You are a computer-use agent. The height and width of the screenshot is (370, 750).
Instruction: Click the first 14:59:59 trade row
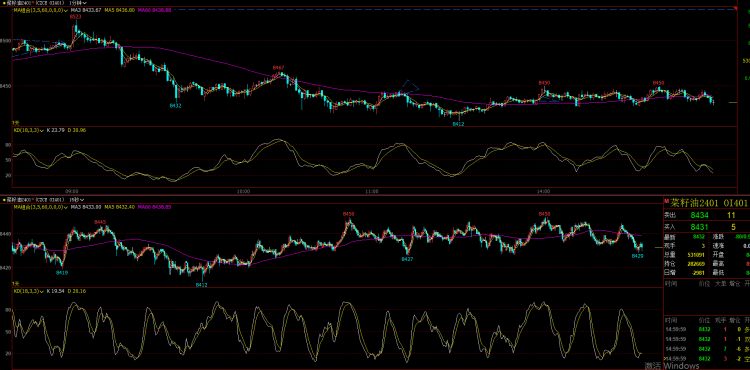coord(706,329)
